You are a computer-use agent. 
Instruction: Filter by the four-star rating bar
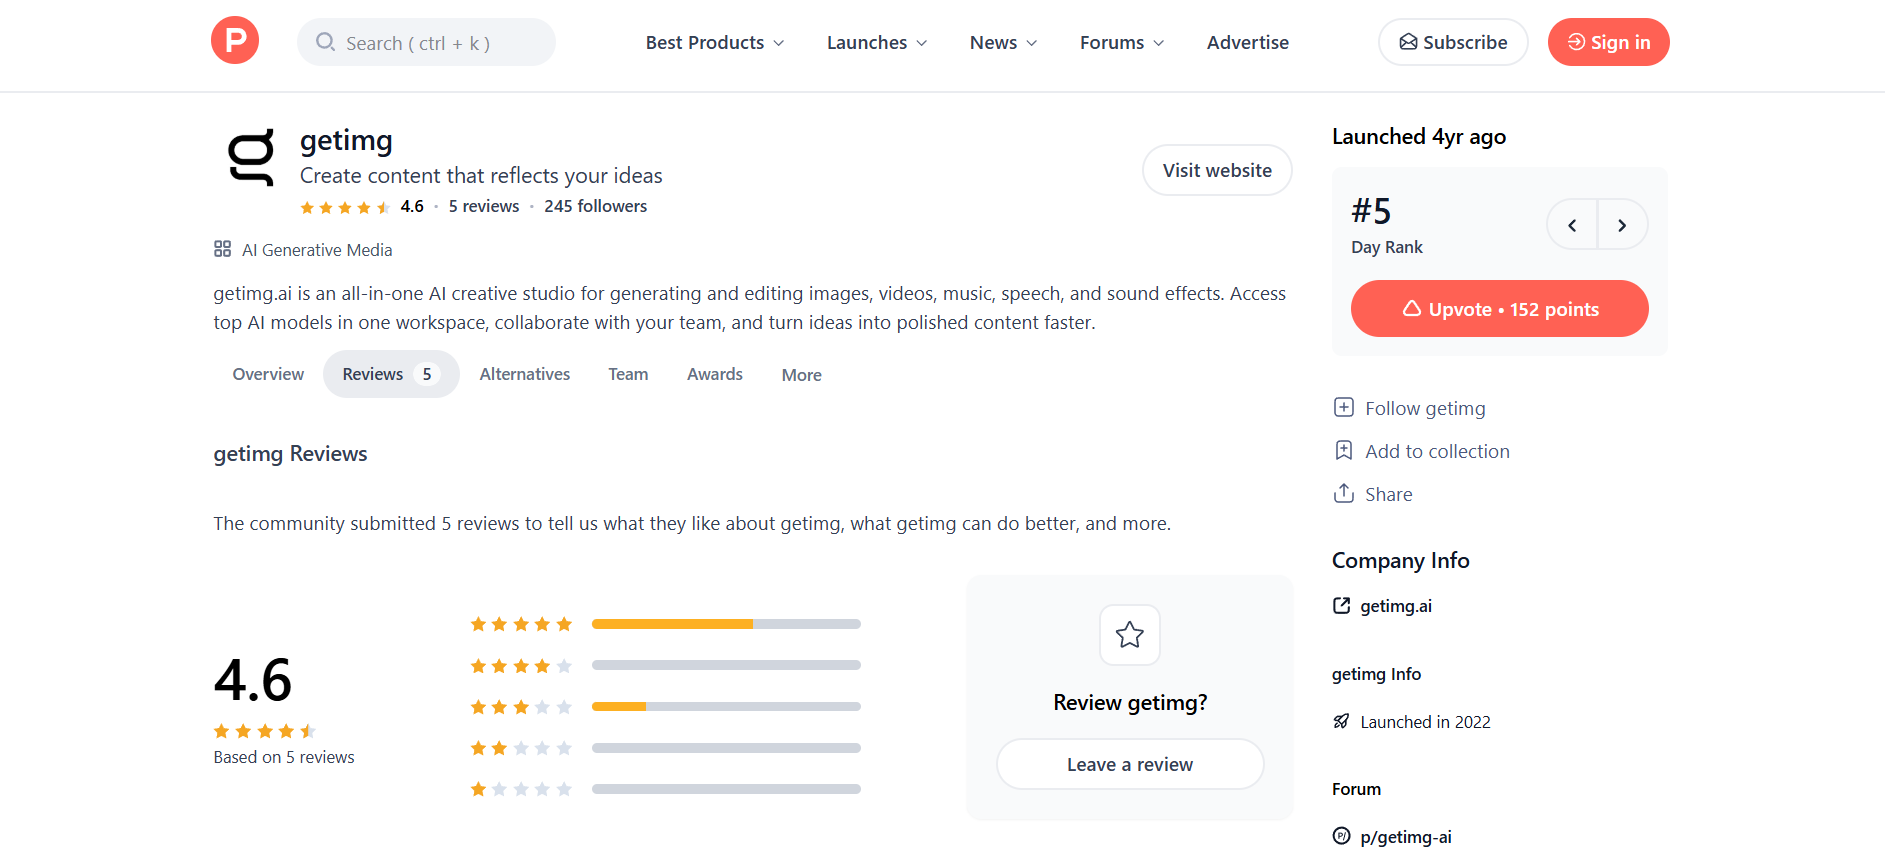pos(726,665)
